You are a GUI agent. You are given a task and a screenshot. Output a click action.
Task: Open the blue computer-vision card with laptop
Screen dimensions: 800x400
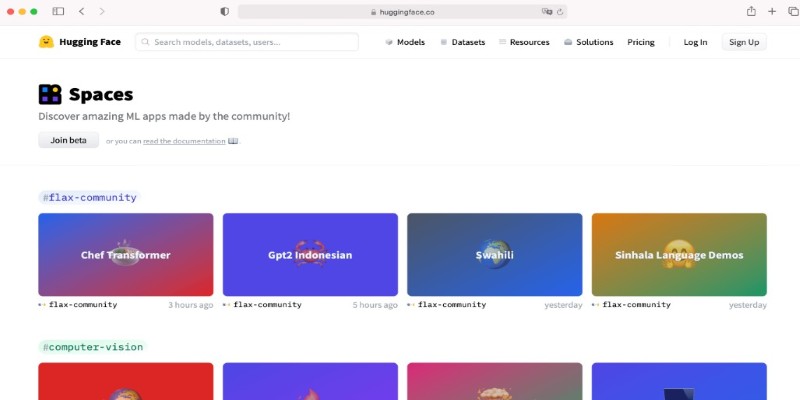[x=679, y=381]
